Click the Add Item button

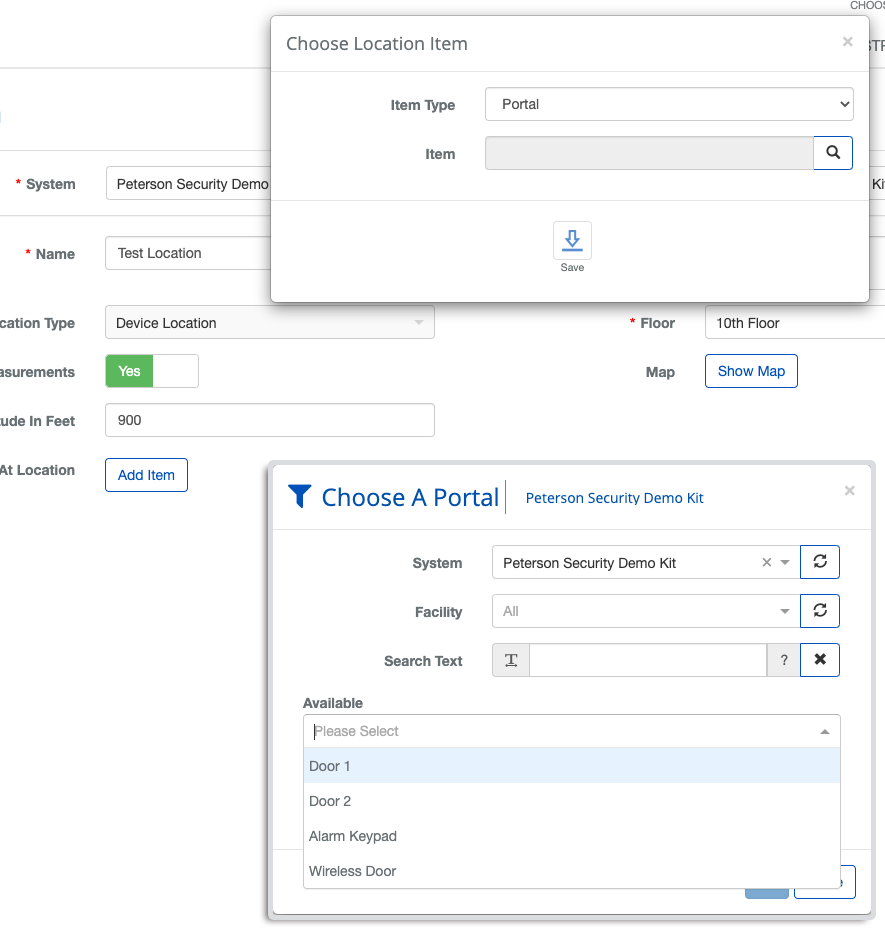[x=146, y=475]
